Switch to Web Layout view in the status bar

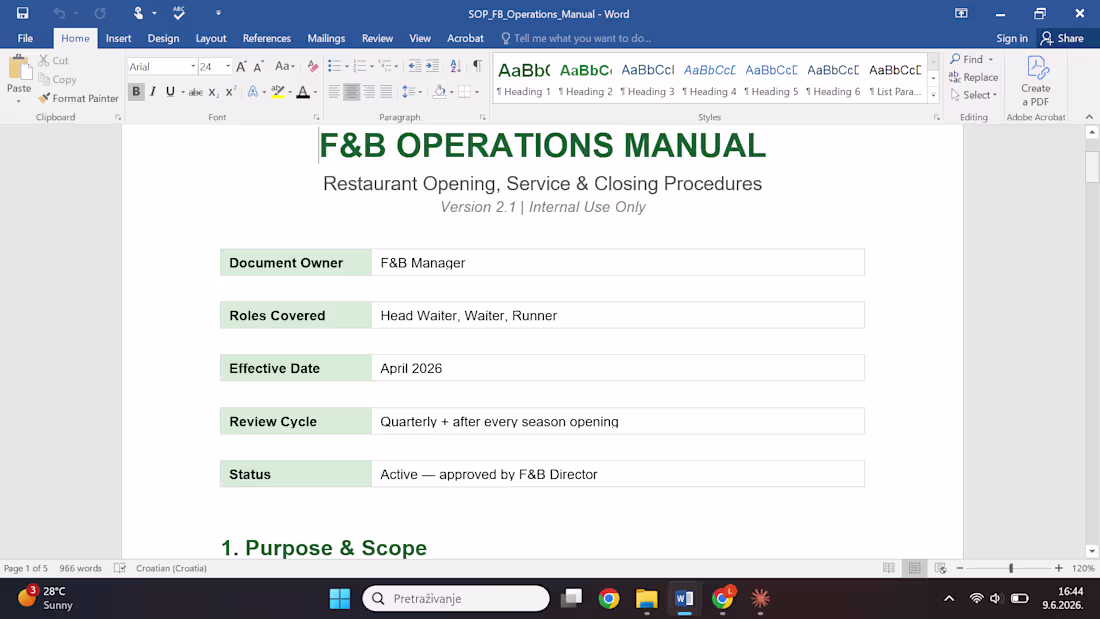pos(940,568)
